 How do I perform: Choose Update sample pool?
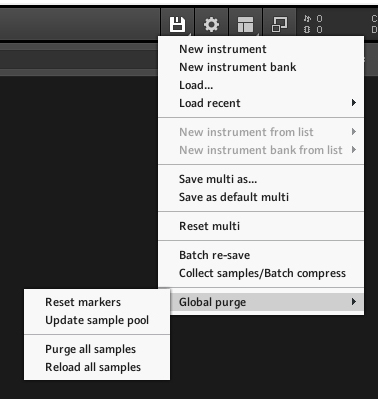click(97, 320)
